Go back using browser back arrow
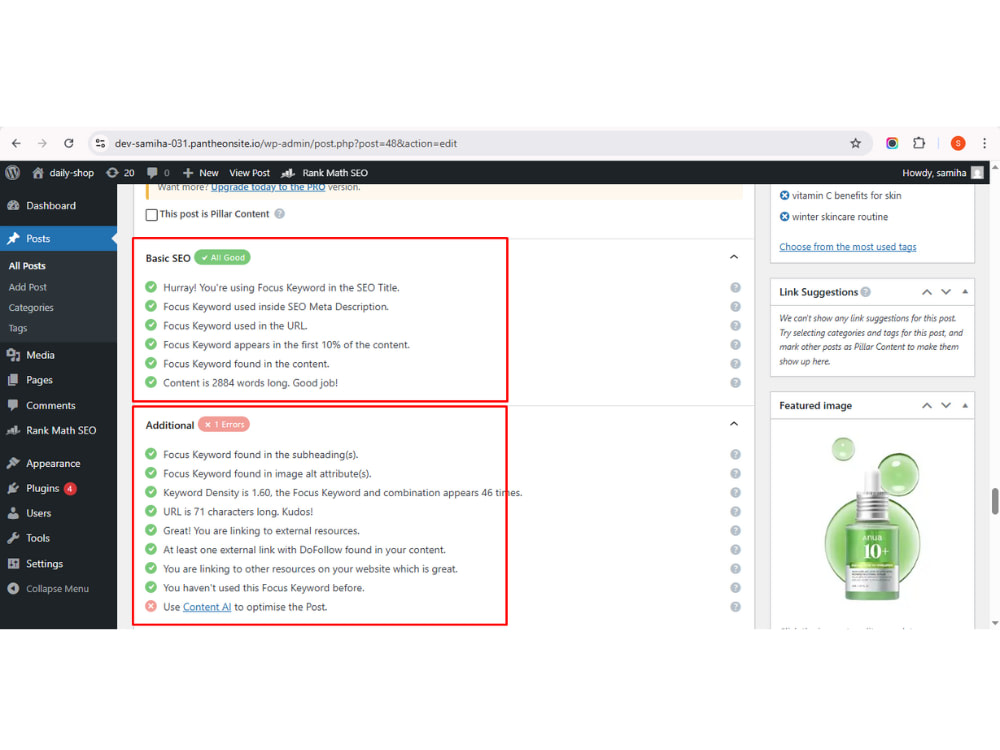1000x750 pixels. (x=17, y=143)
